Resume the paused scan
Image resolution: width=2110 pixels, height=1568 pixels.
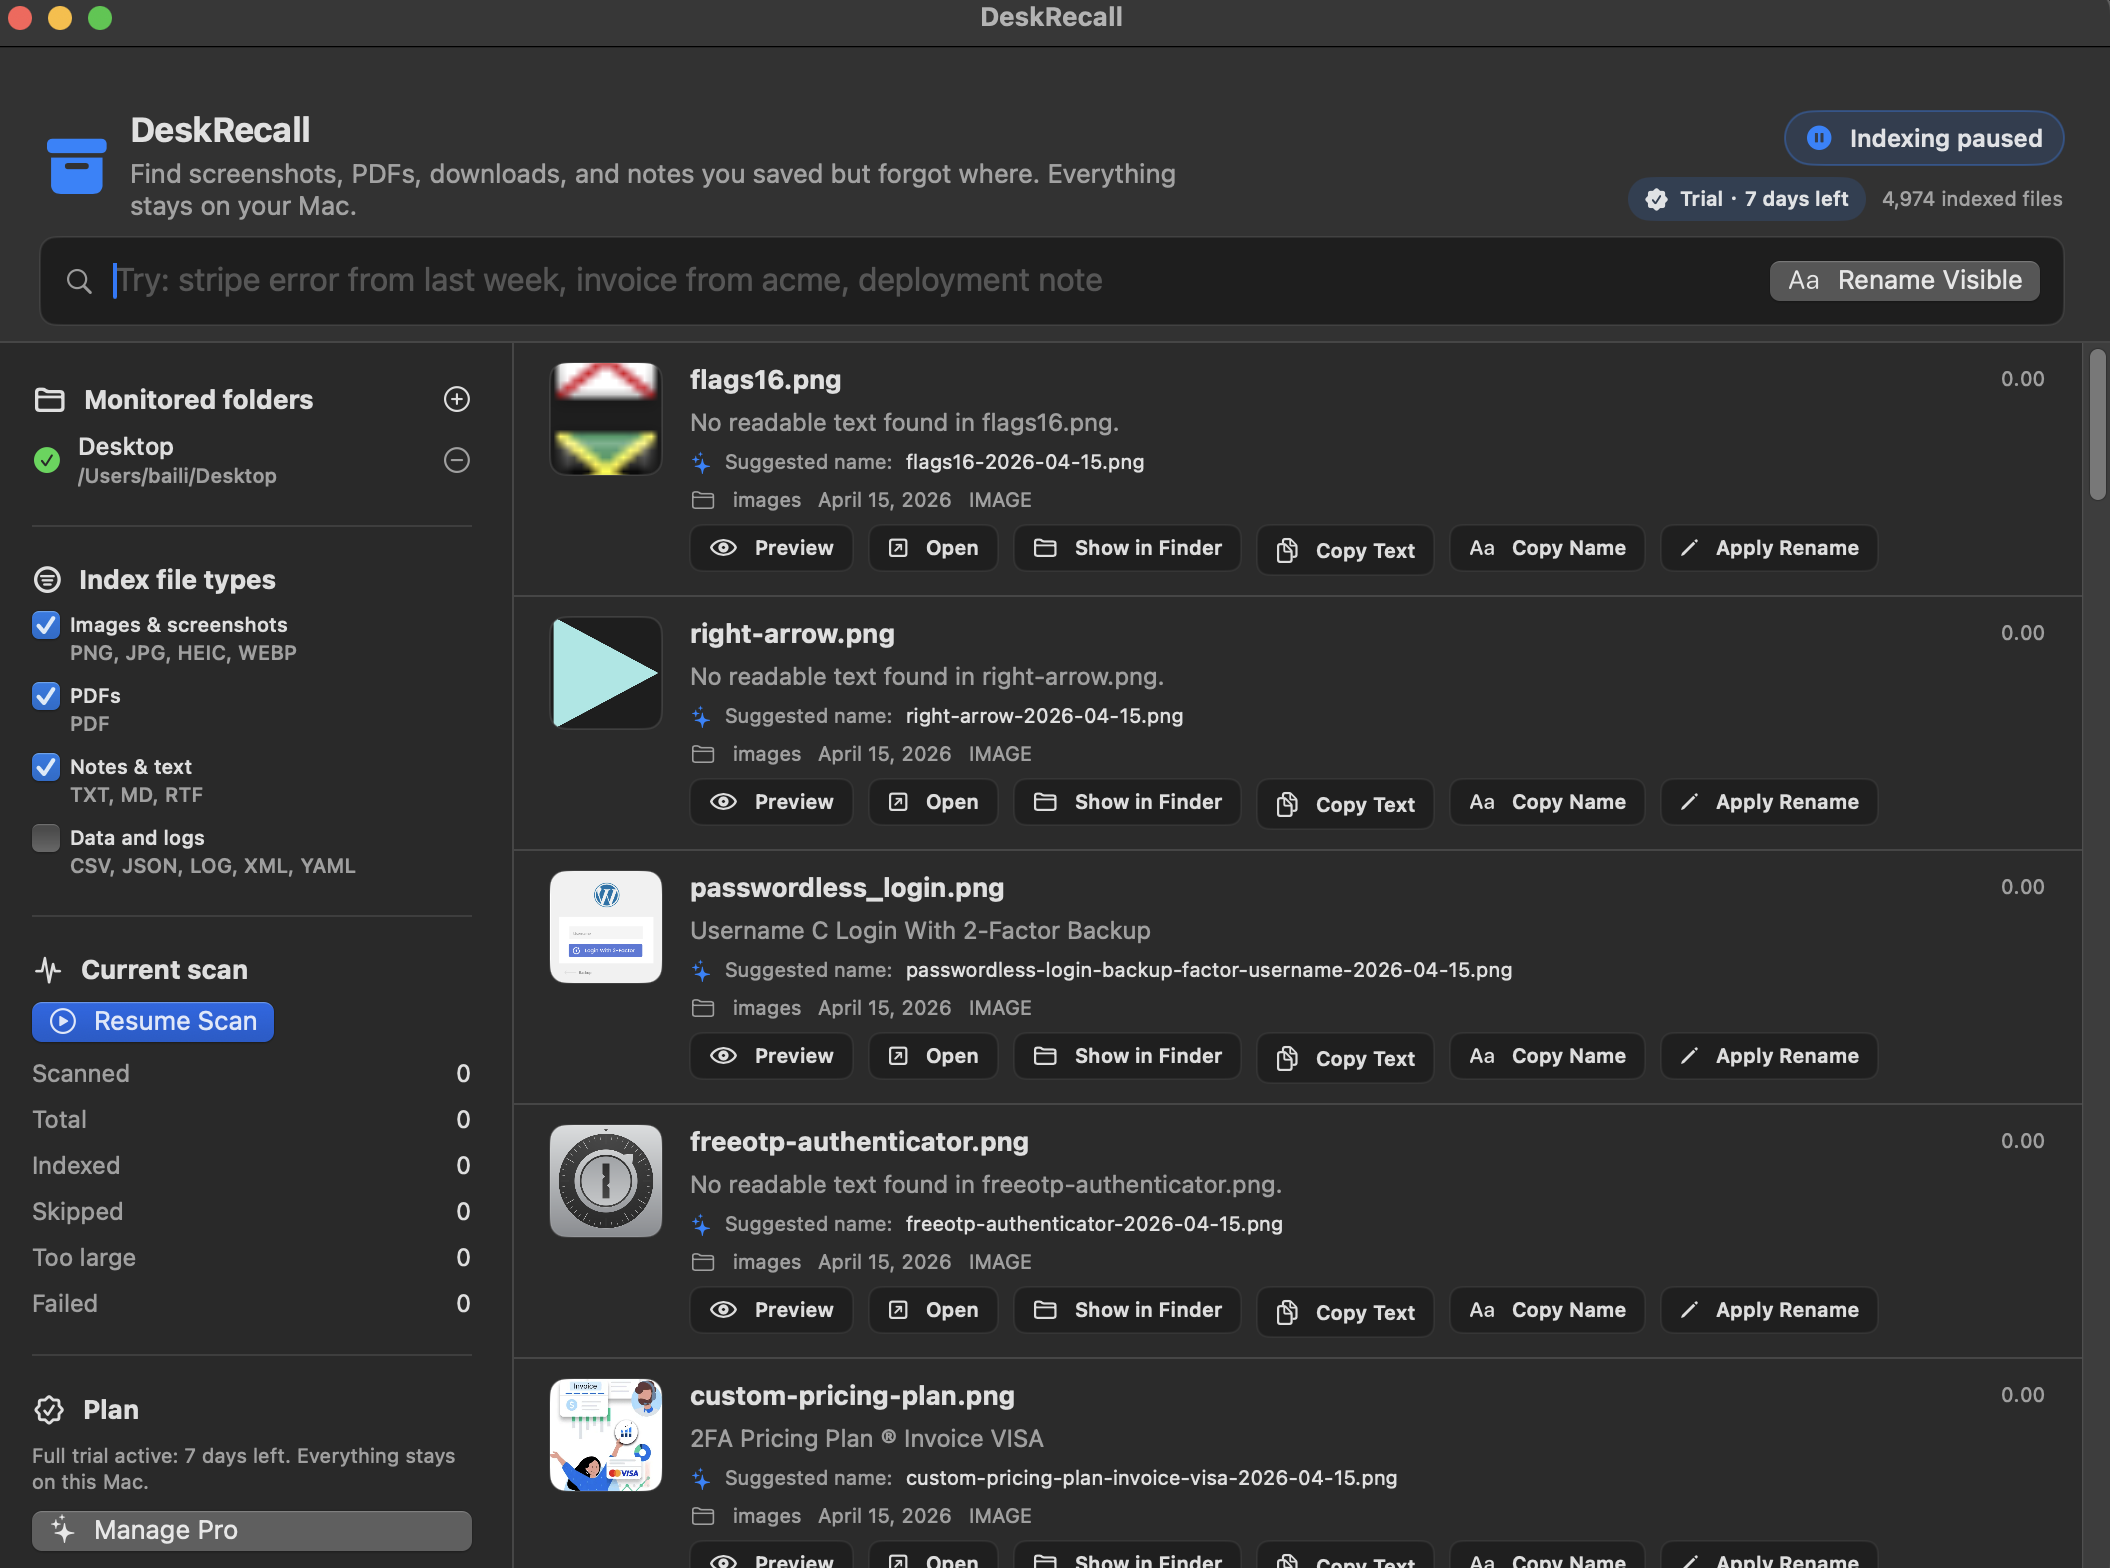point(153,1021)
